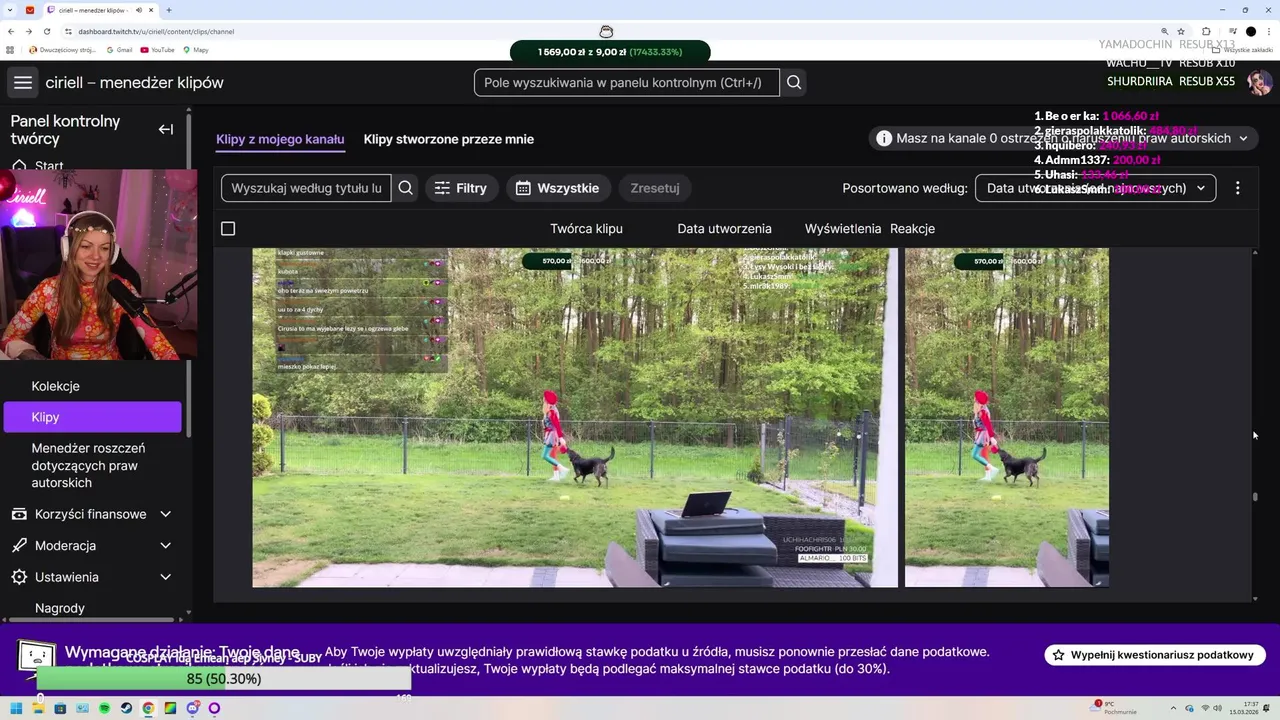Open the three-dot clips options menu
Screen dimensions: 1280x720
pos(1237,188)
